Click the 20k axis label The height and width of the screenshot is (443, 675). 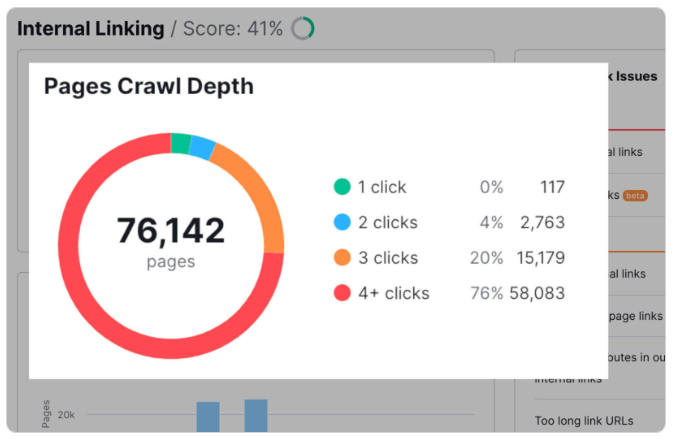pyautogui.click(x=66, y=415)
